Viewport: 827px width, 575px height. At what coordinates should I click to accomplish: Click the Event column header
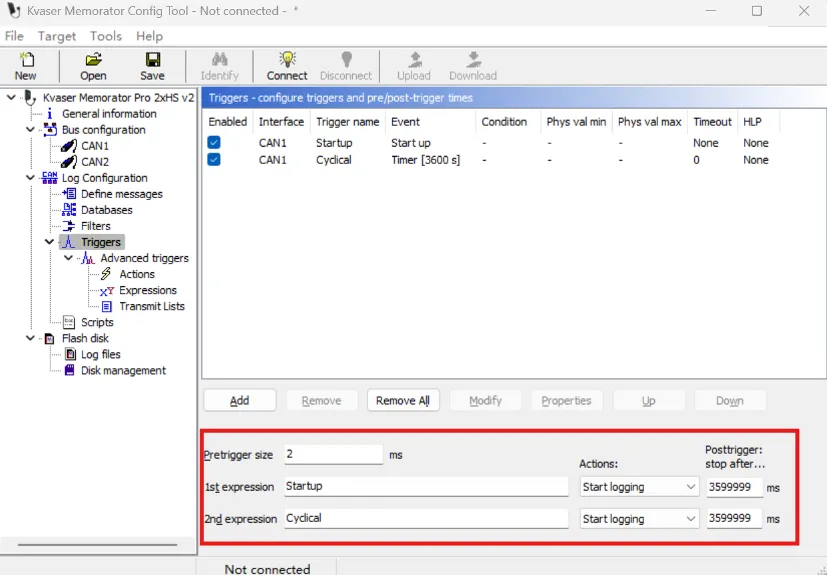(x=430, y=122)
